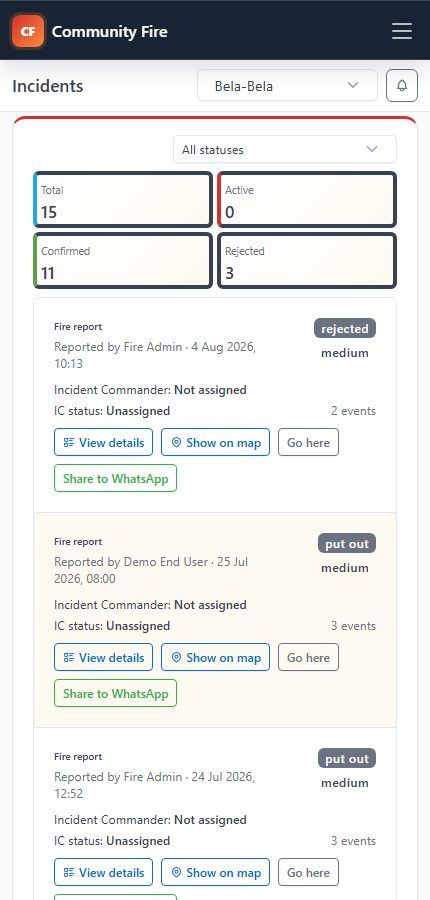Click Go here on 24 Jul report
This screenshot has width=430, height=900.
[308, 872]
